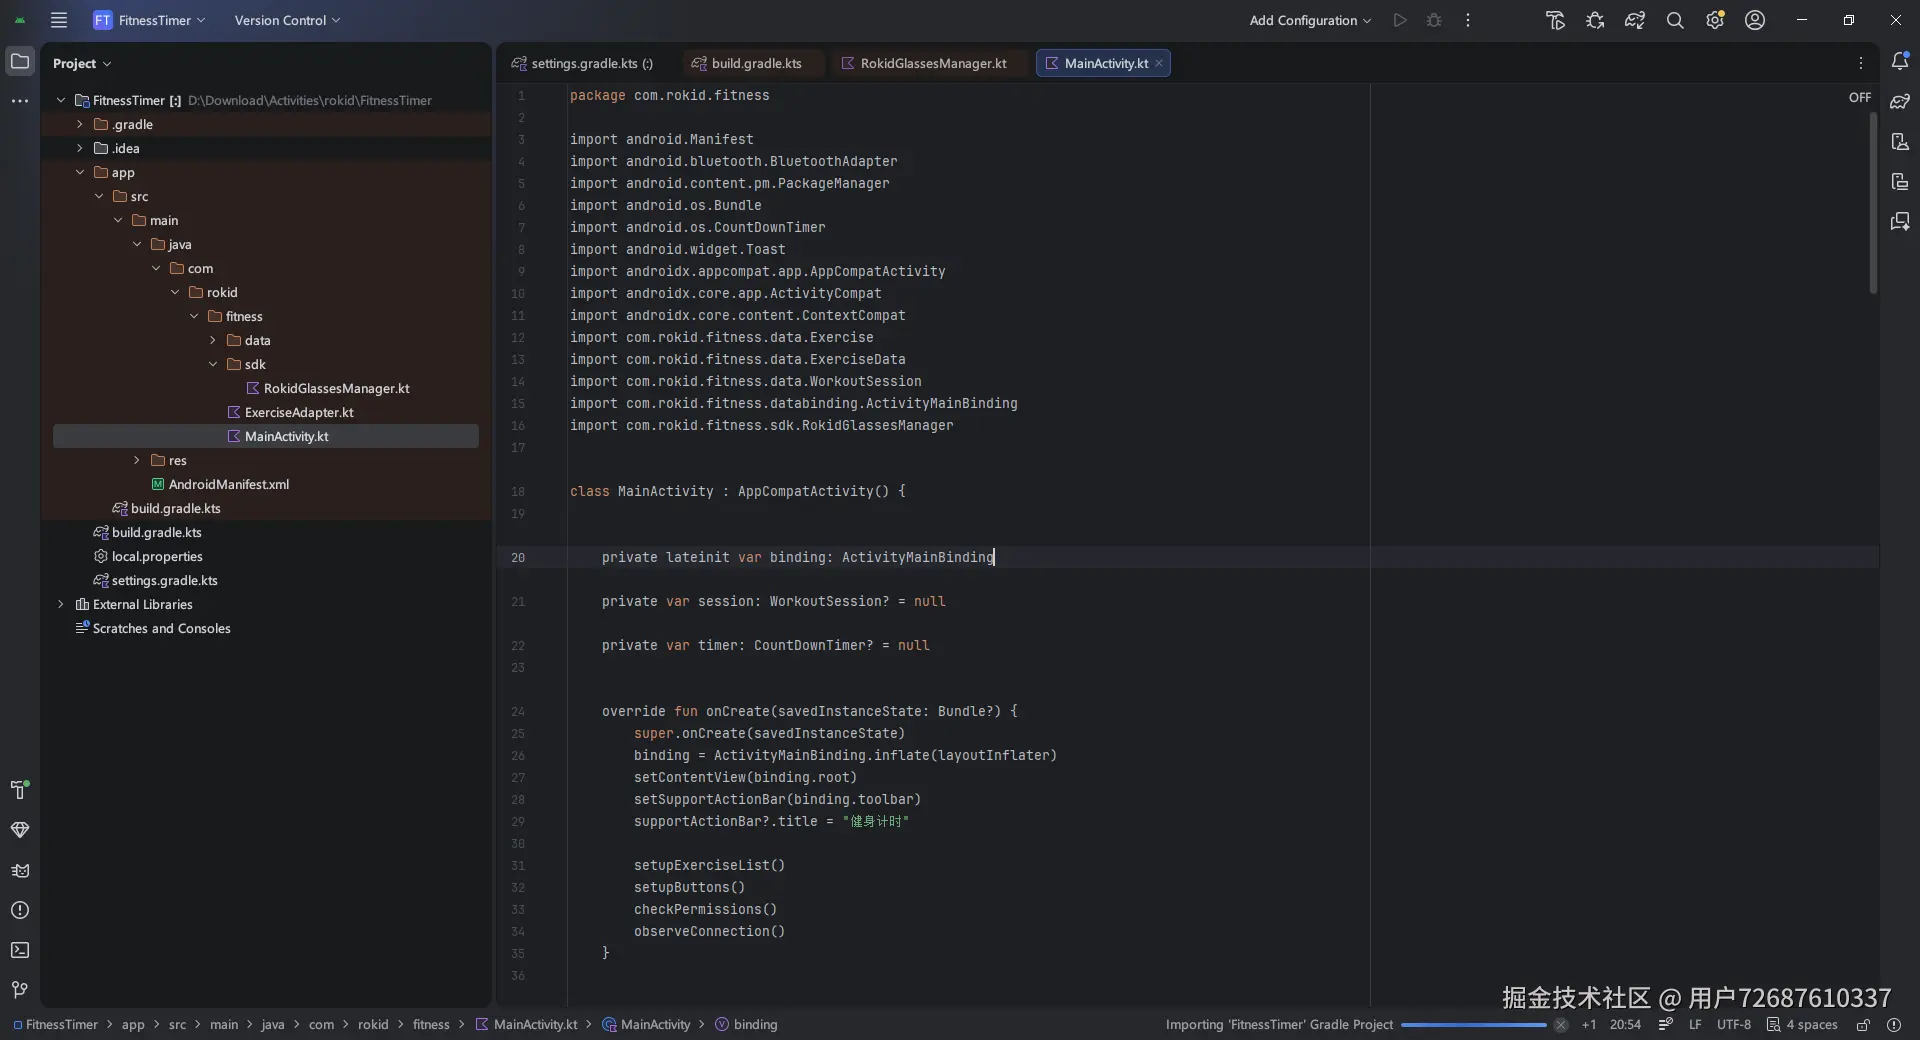Toggle the OFF code highlighting indicator

[x=1859, y=98]
